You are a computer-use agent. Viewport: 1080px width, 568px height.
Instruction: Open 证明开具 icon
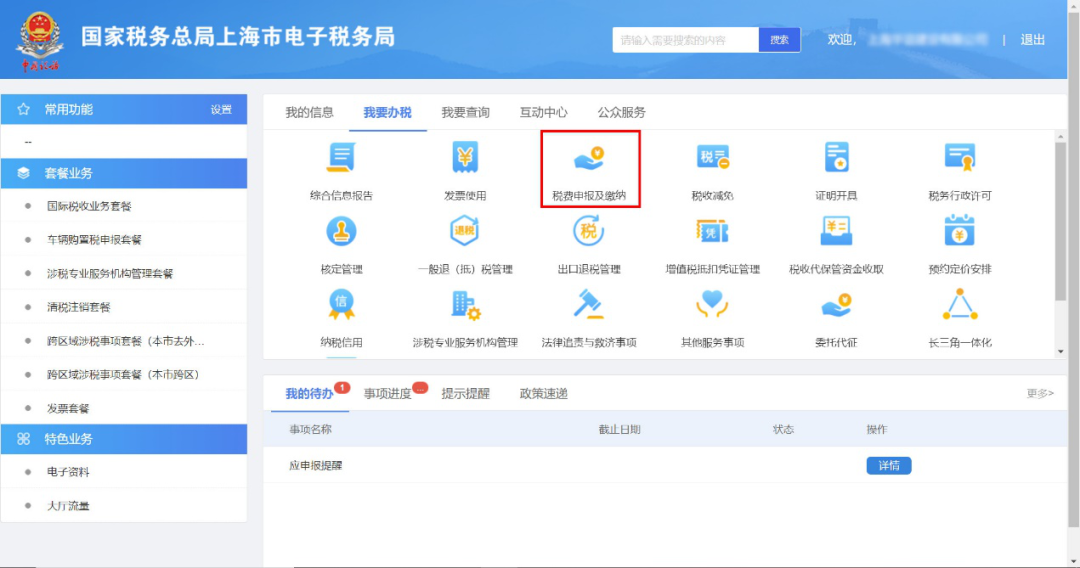[836, 158]
